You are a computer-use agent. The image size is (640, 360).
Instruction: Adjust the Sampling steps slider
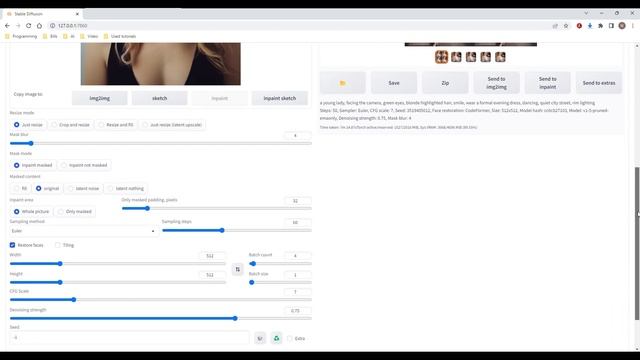click(x=237, y=230)
